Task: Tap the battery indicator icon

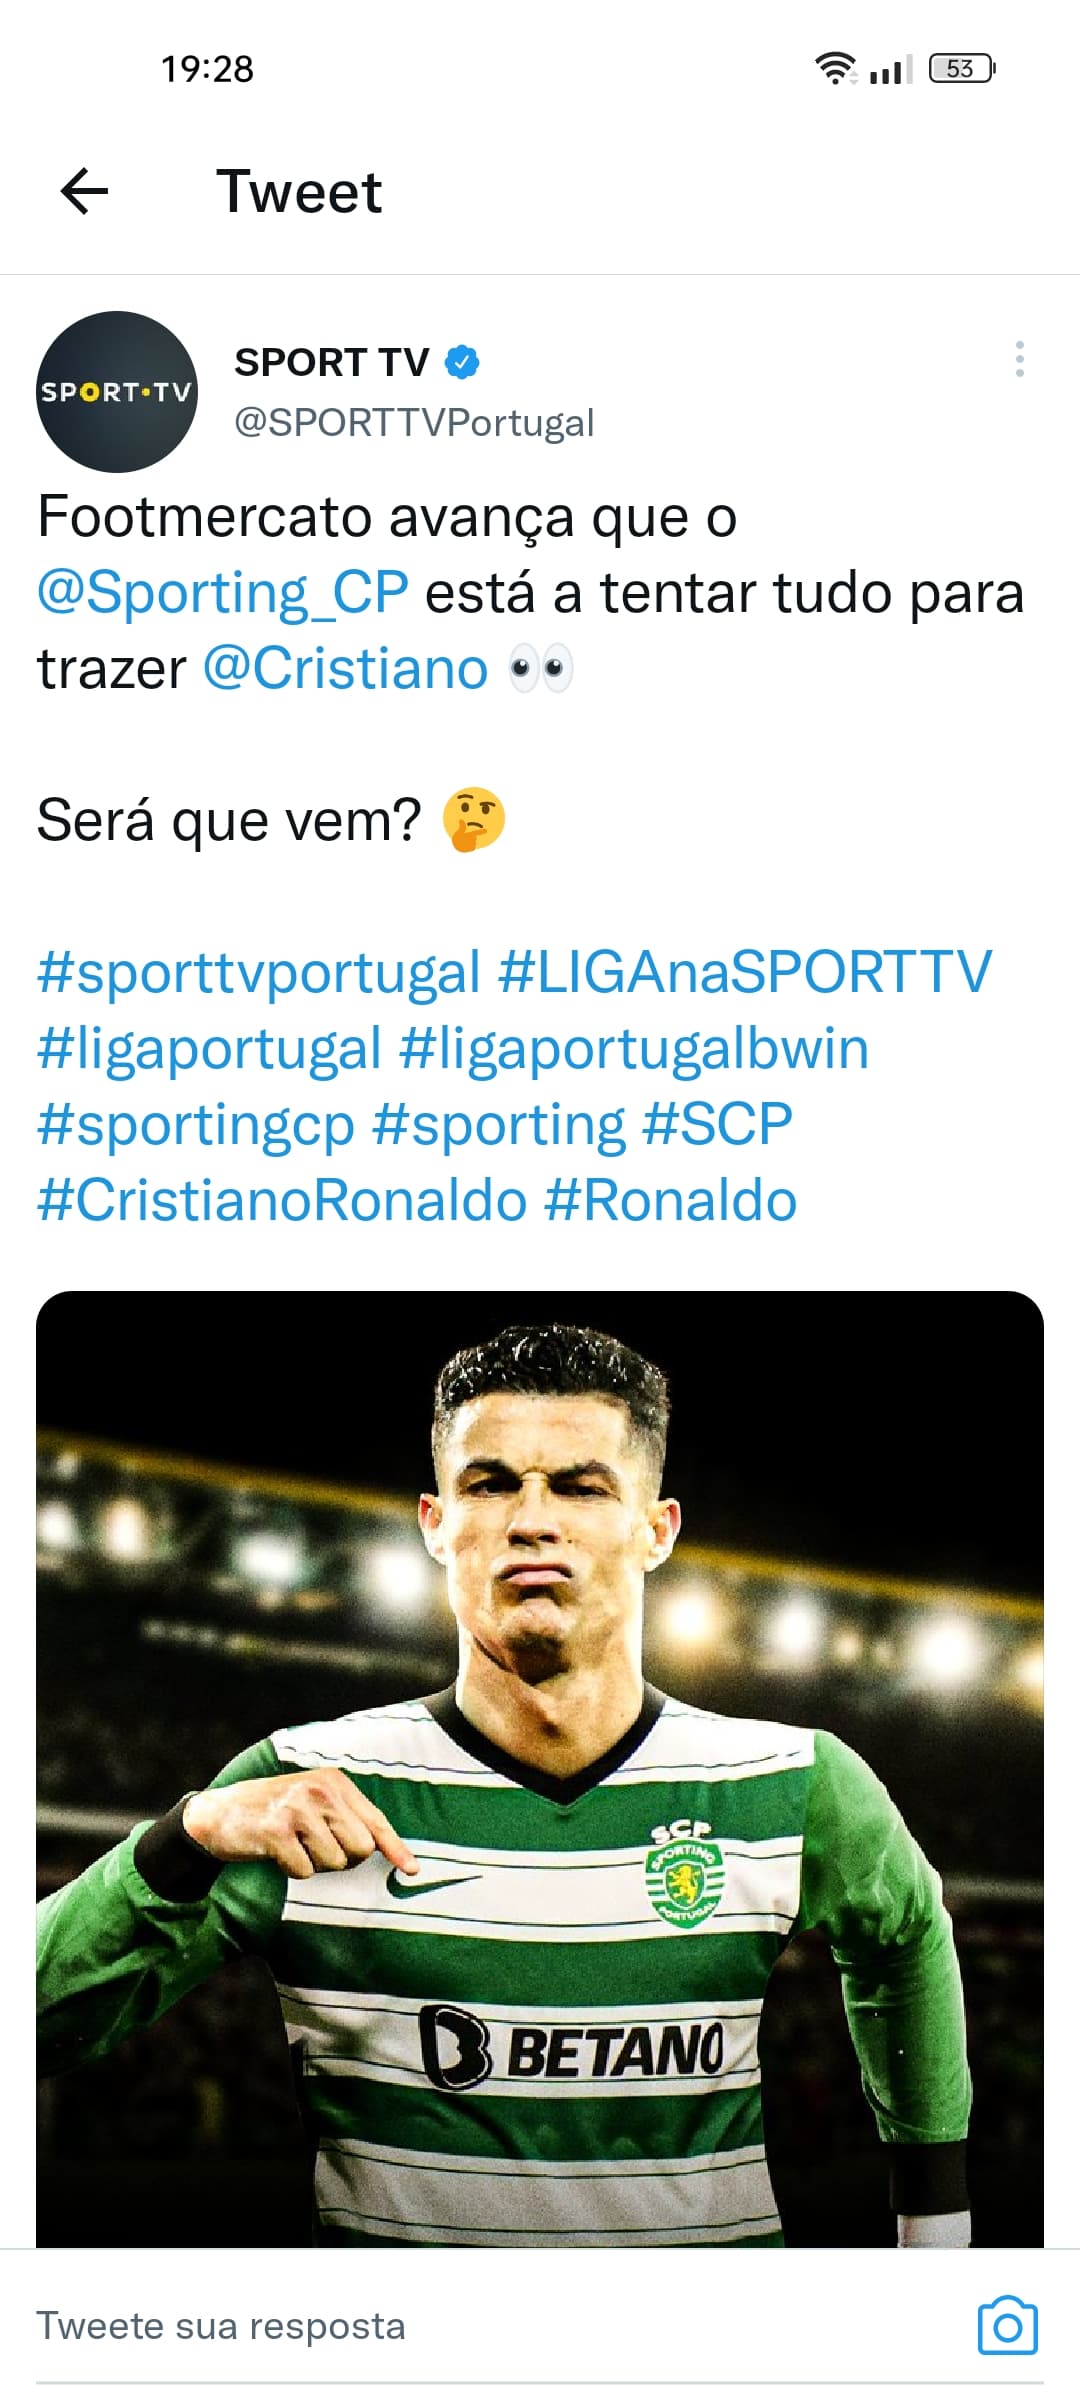Action: 961,69
